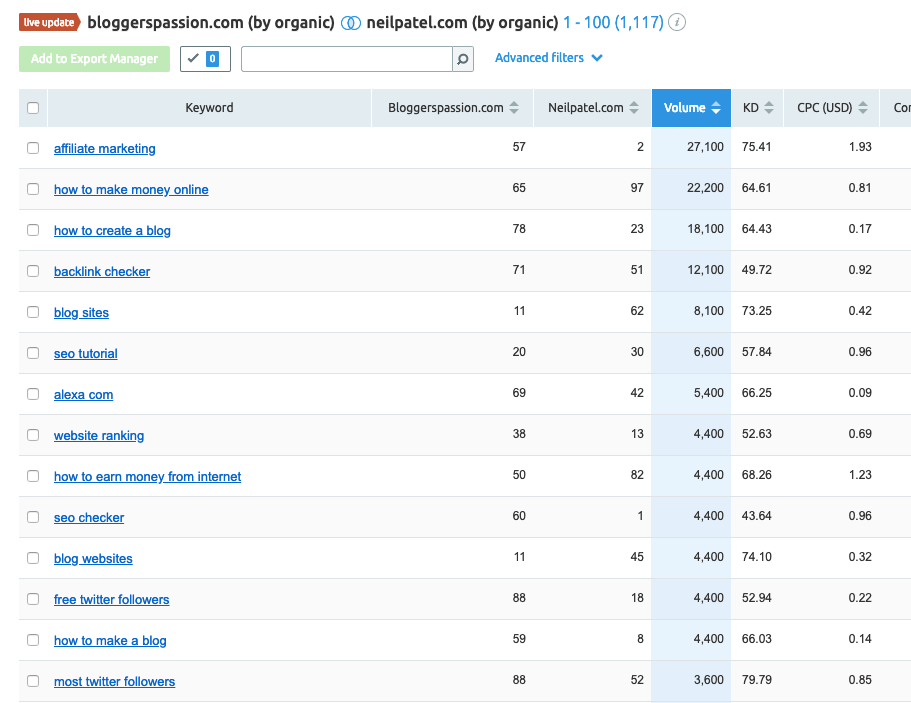Click the Keyword column header
The width and height of the screenshot is (911, 703).
[209, 107]
